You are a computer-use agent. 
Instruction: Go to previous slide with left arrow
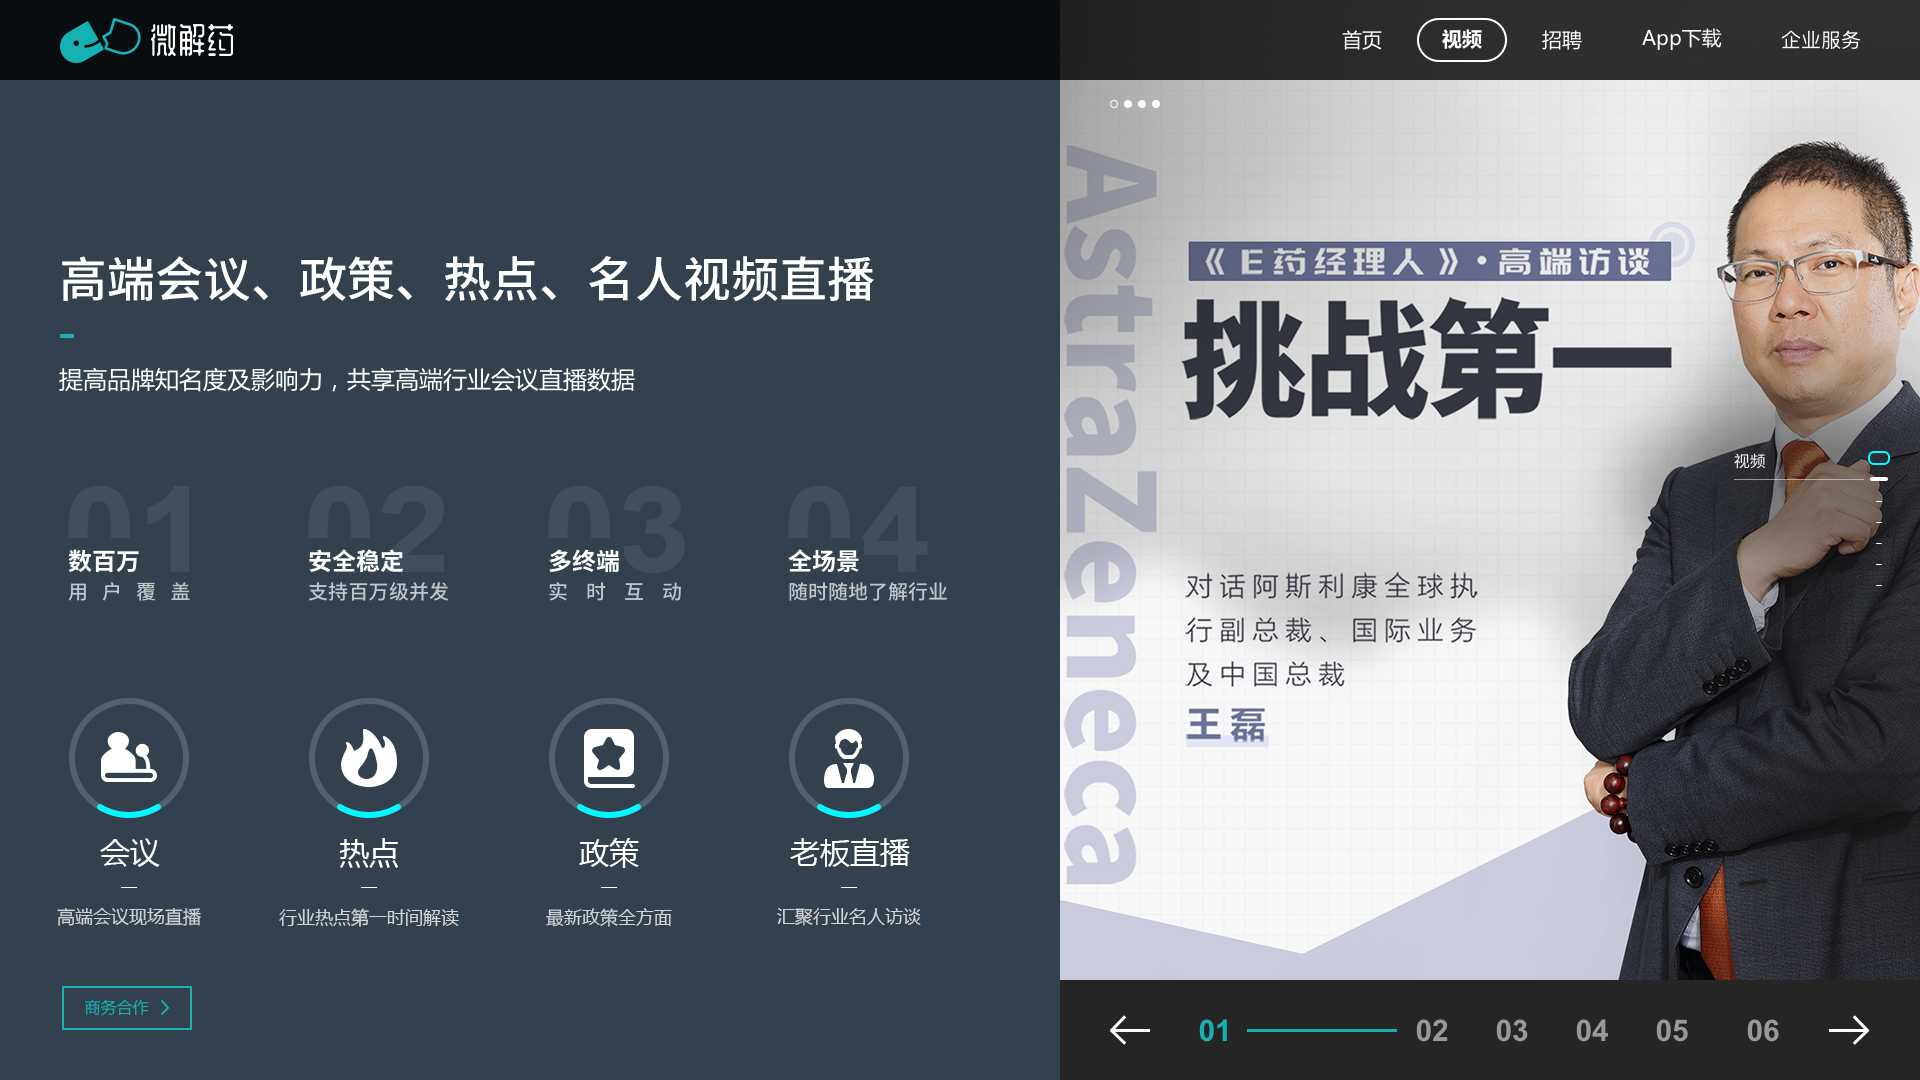click(1130, 1030)
